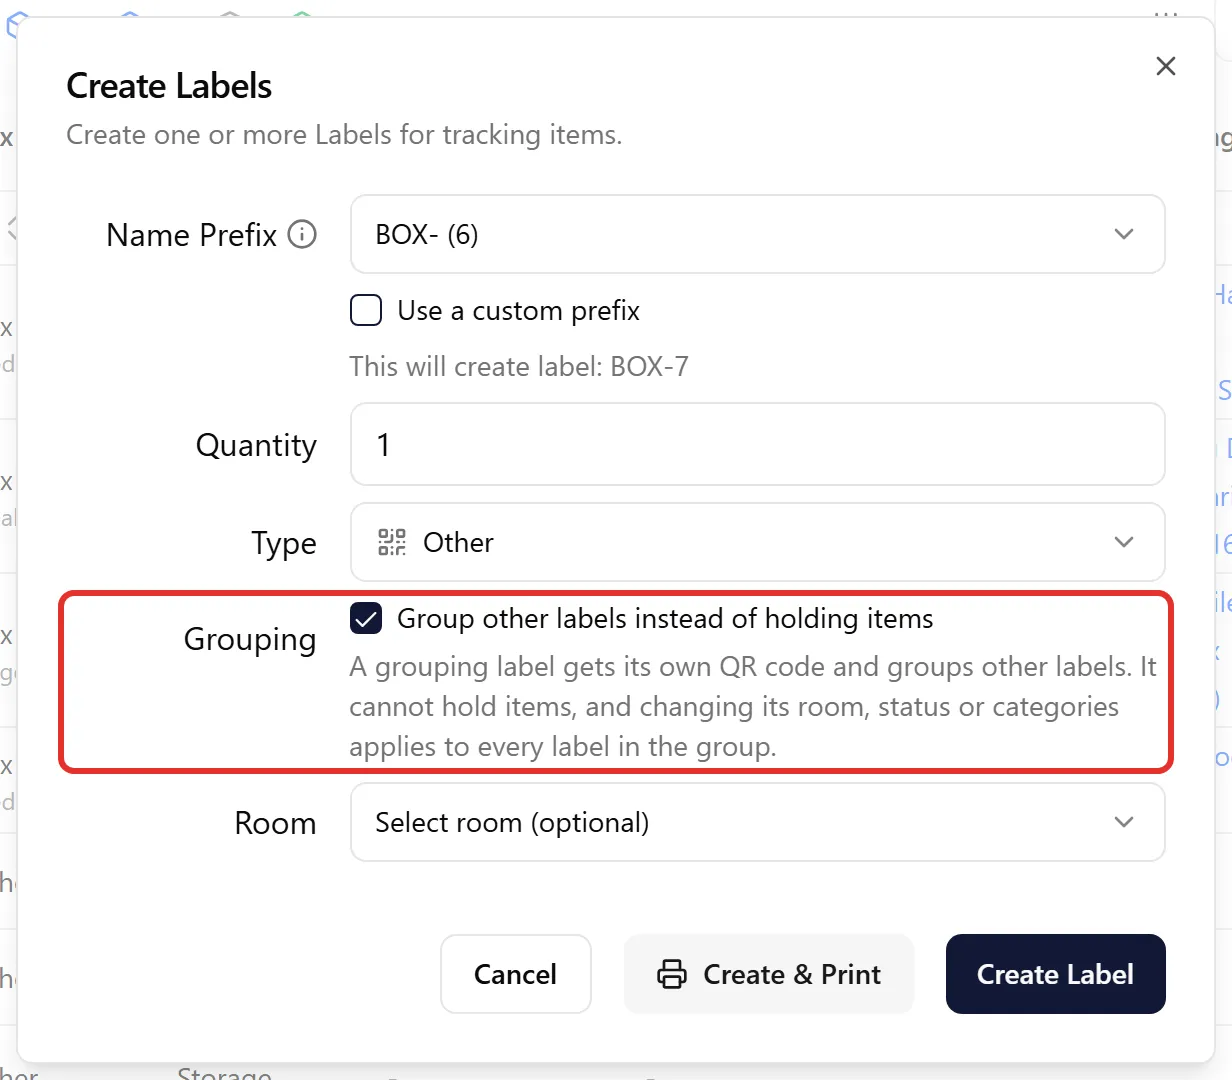The image size is (1232, 1080).
Task: Click the Create & Print button
Action: tap(769, 974)
